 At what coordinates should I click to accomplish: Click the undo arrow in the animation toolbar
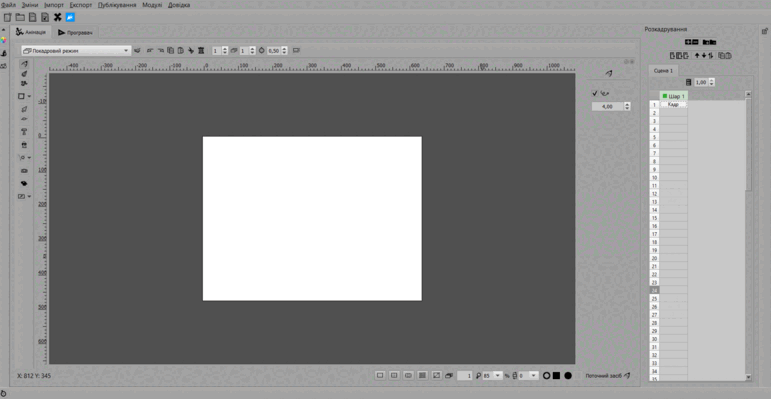click(x=150, y=50)
